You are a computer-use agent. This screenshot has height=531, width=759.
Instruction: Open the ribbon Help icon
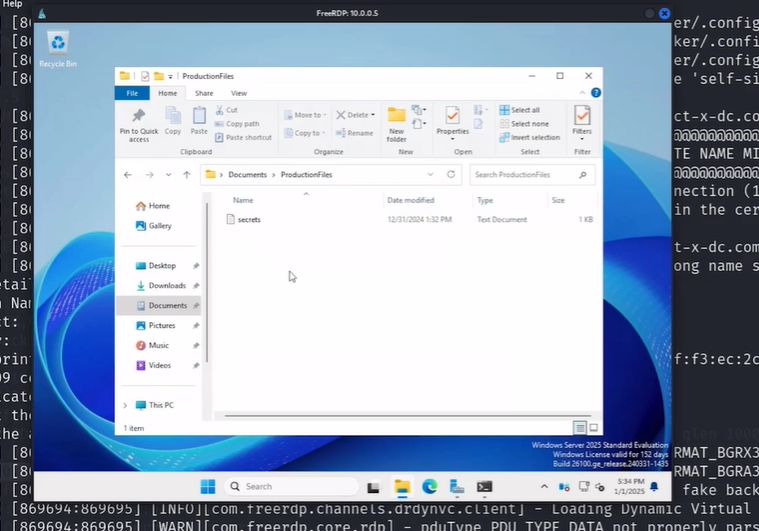pyautogui.click(x=596, y=93)
